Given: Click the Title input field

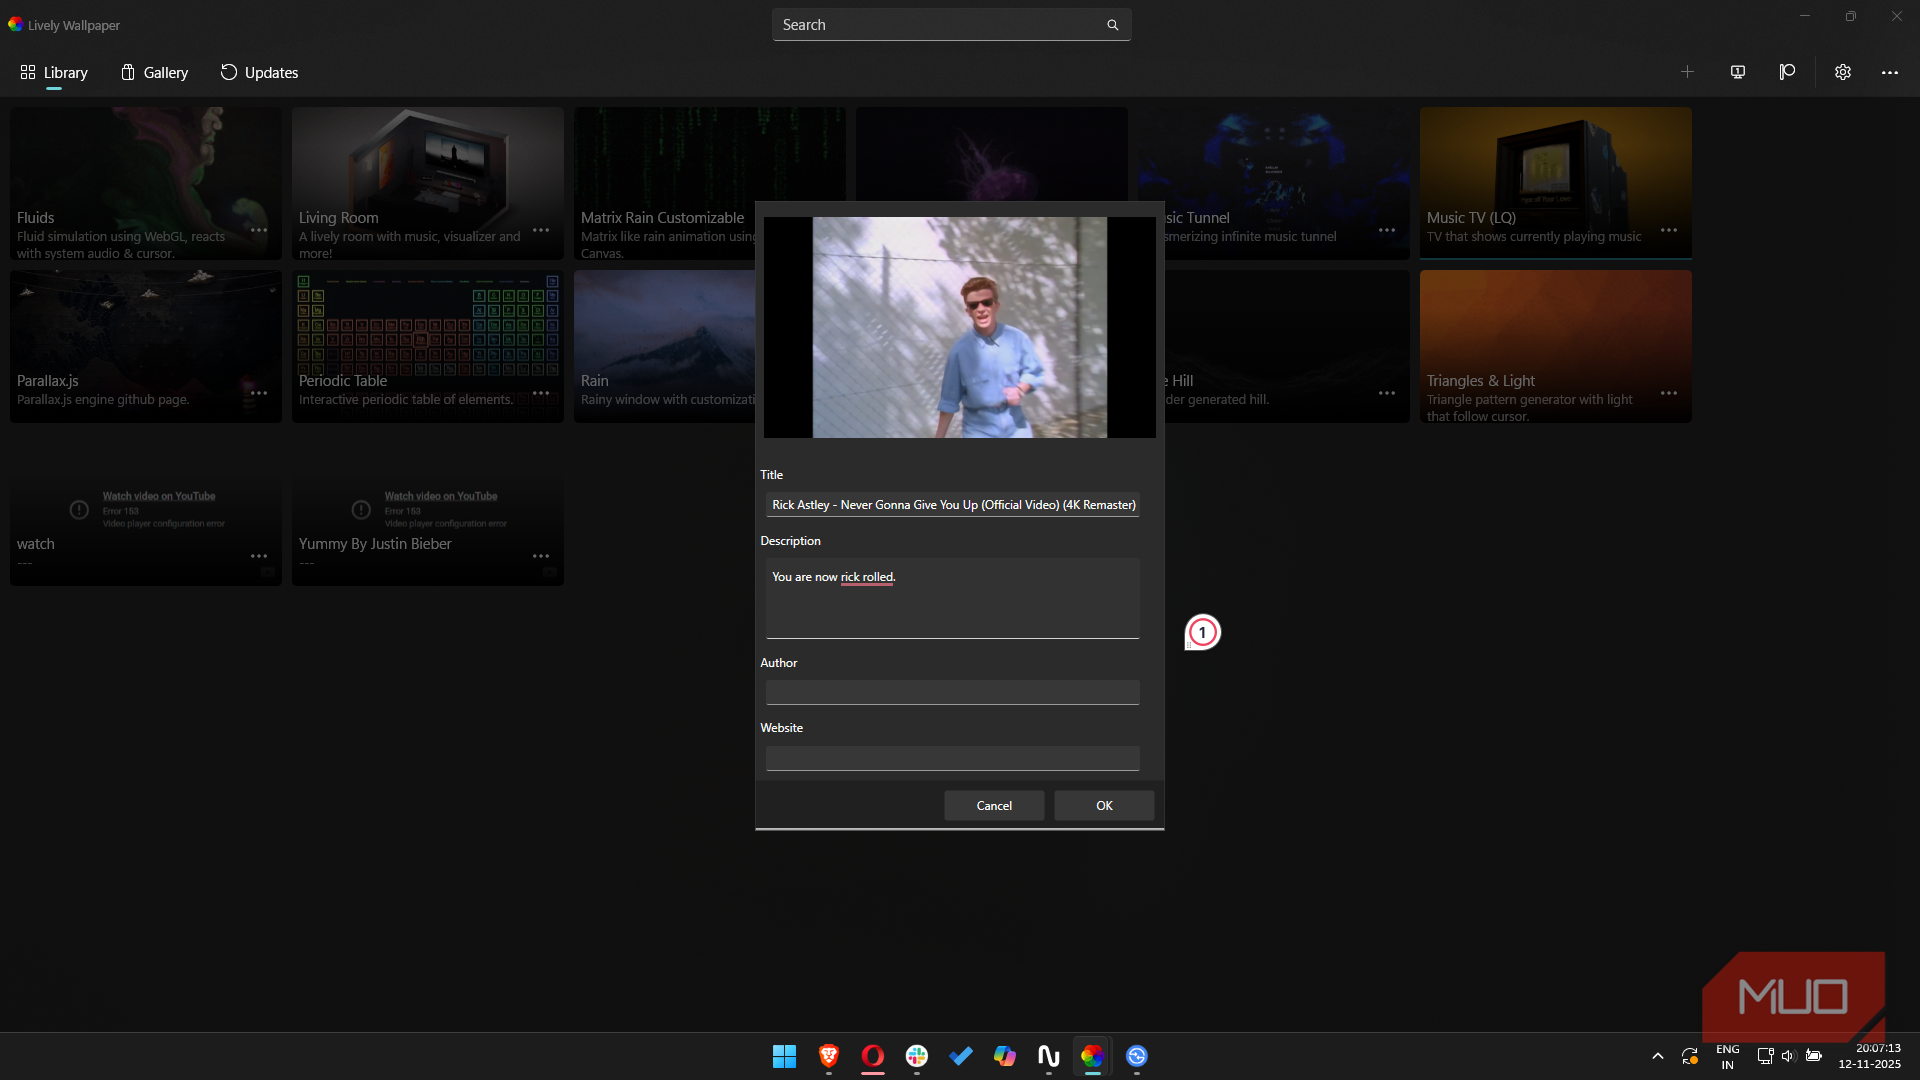Looking at the screenshot, I should pos(952,505).
